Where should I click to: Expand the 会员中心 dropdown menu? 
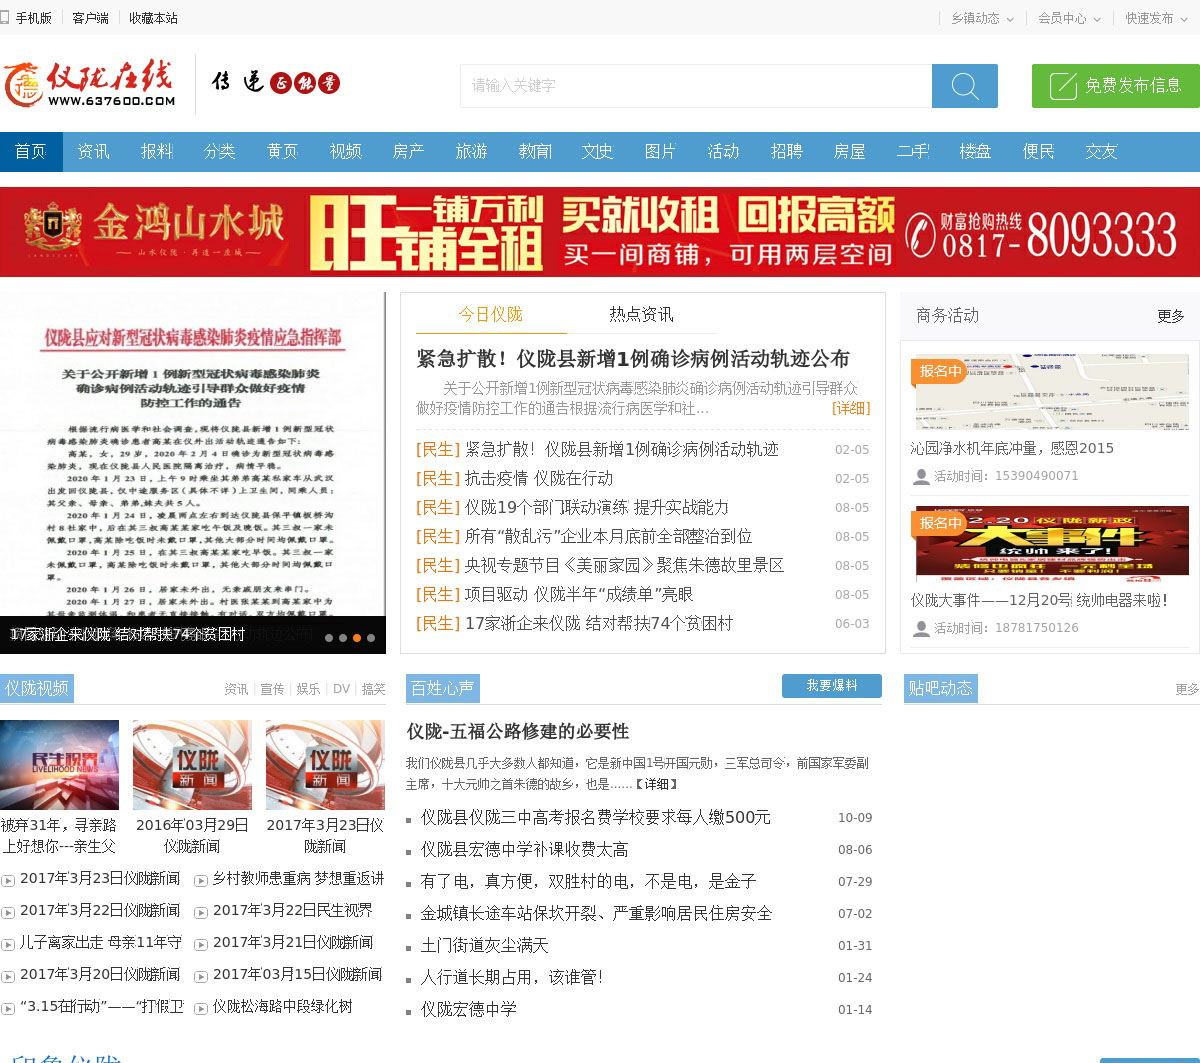[x=1069, y=18]
